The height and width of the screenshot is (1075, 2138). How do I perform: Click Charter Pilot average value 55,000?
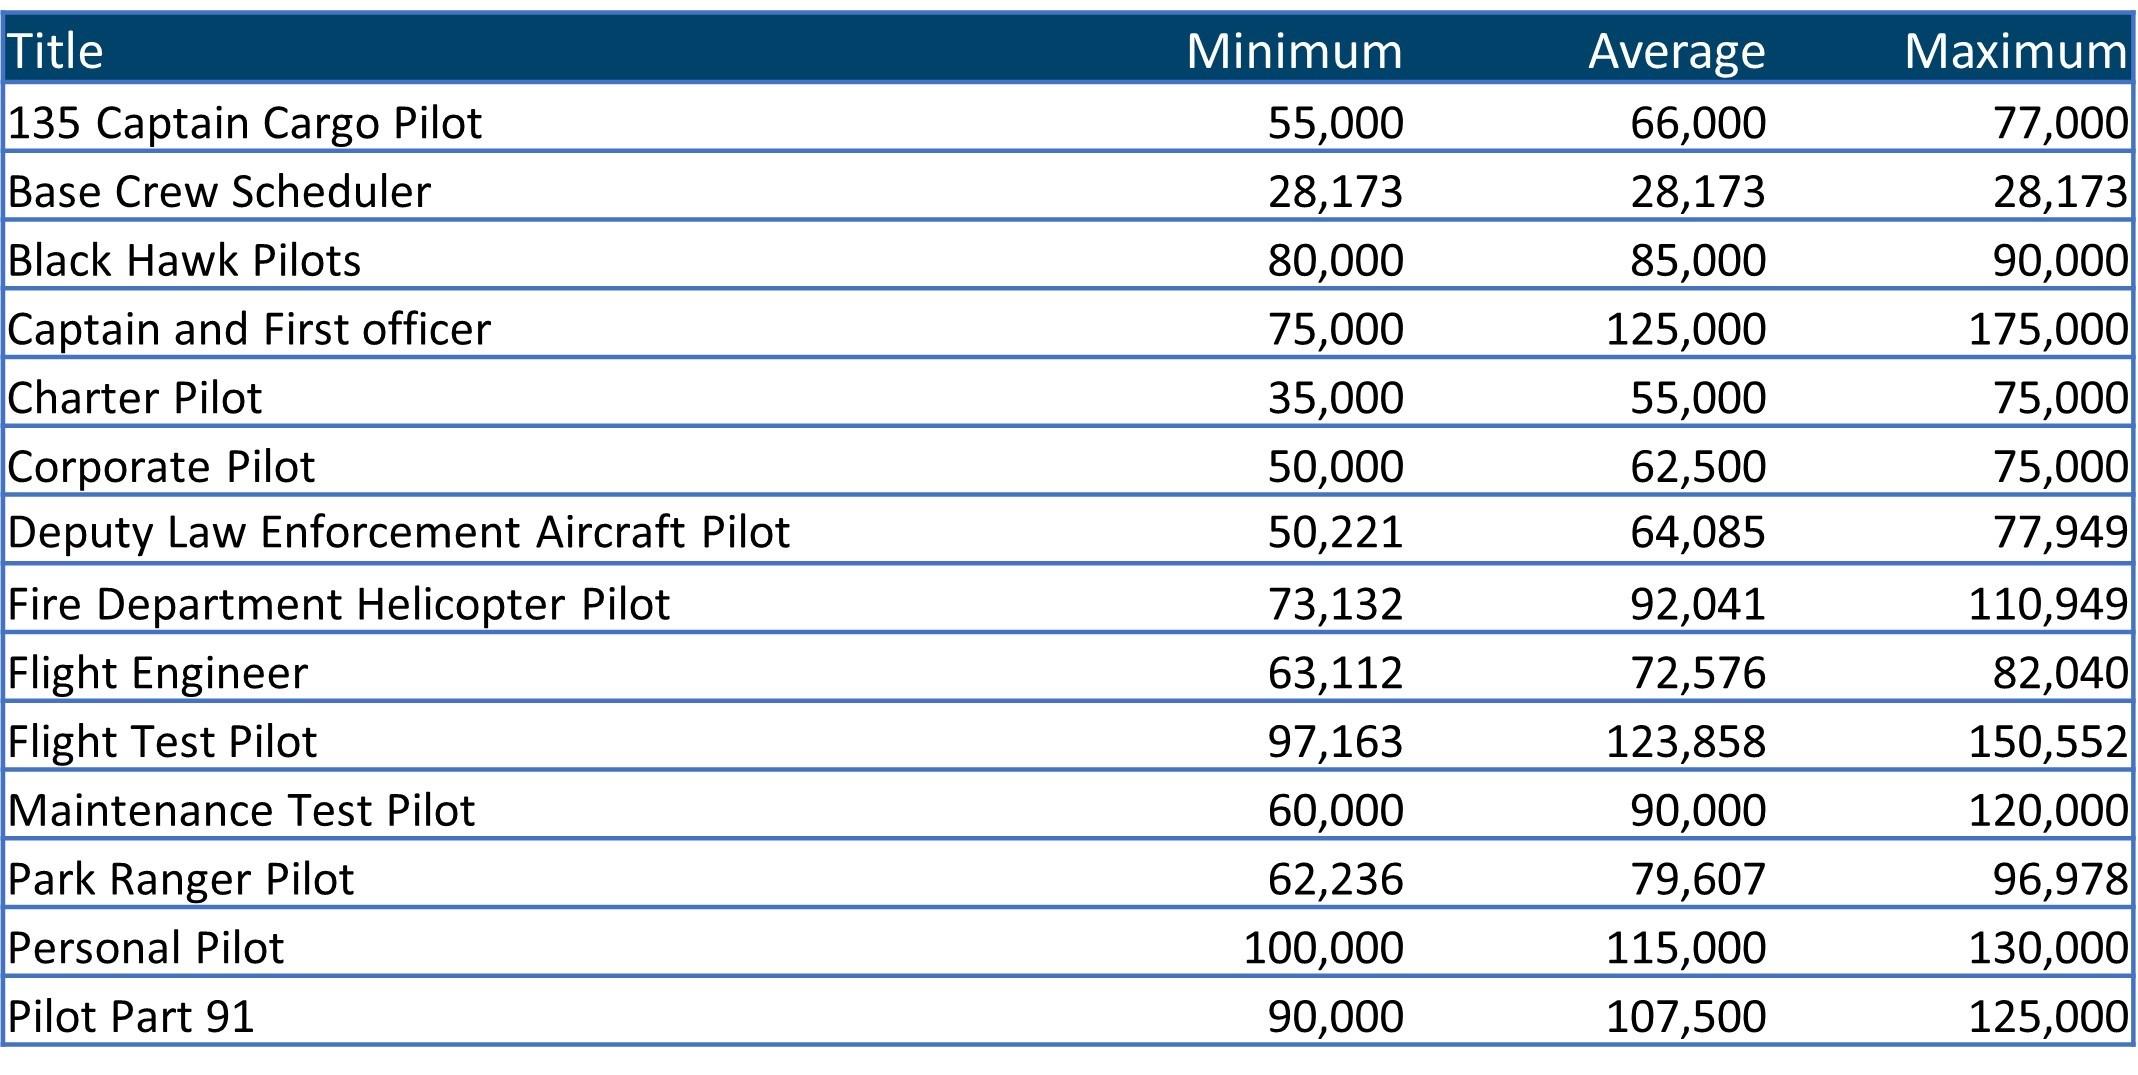tap(1697, 398)
